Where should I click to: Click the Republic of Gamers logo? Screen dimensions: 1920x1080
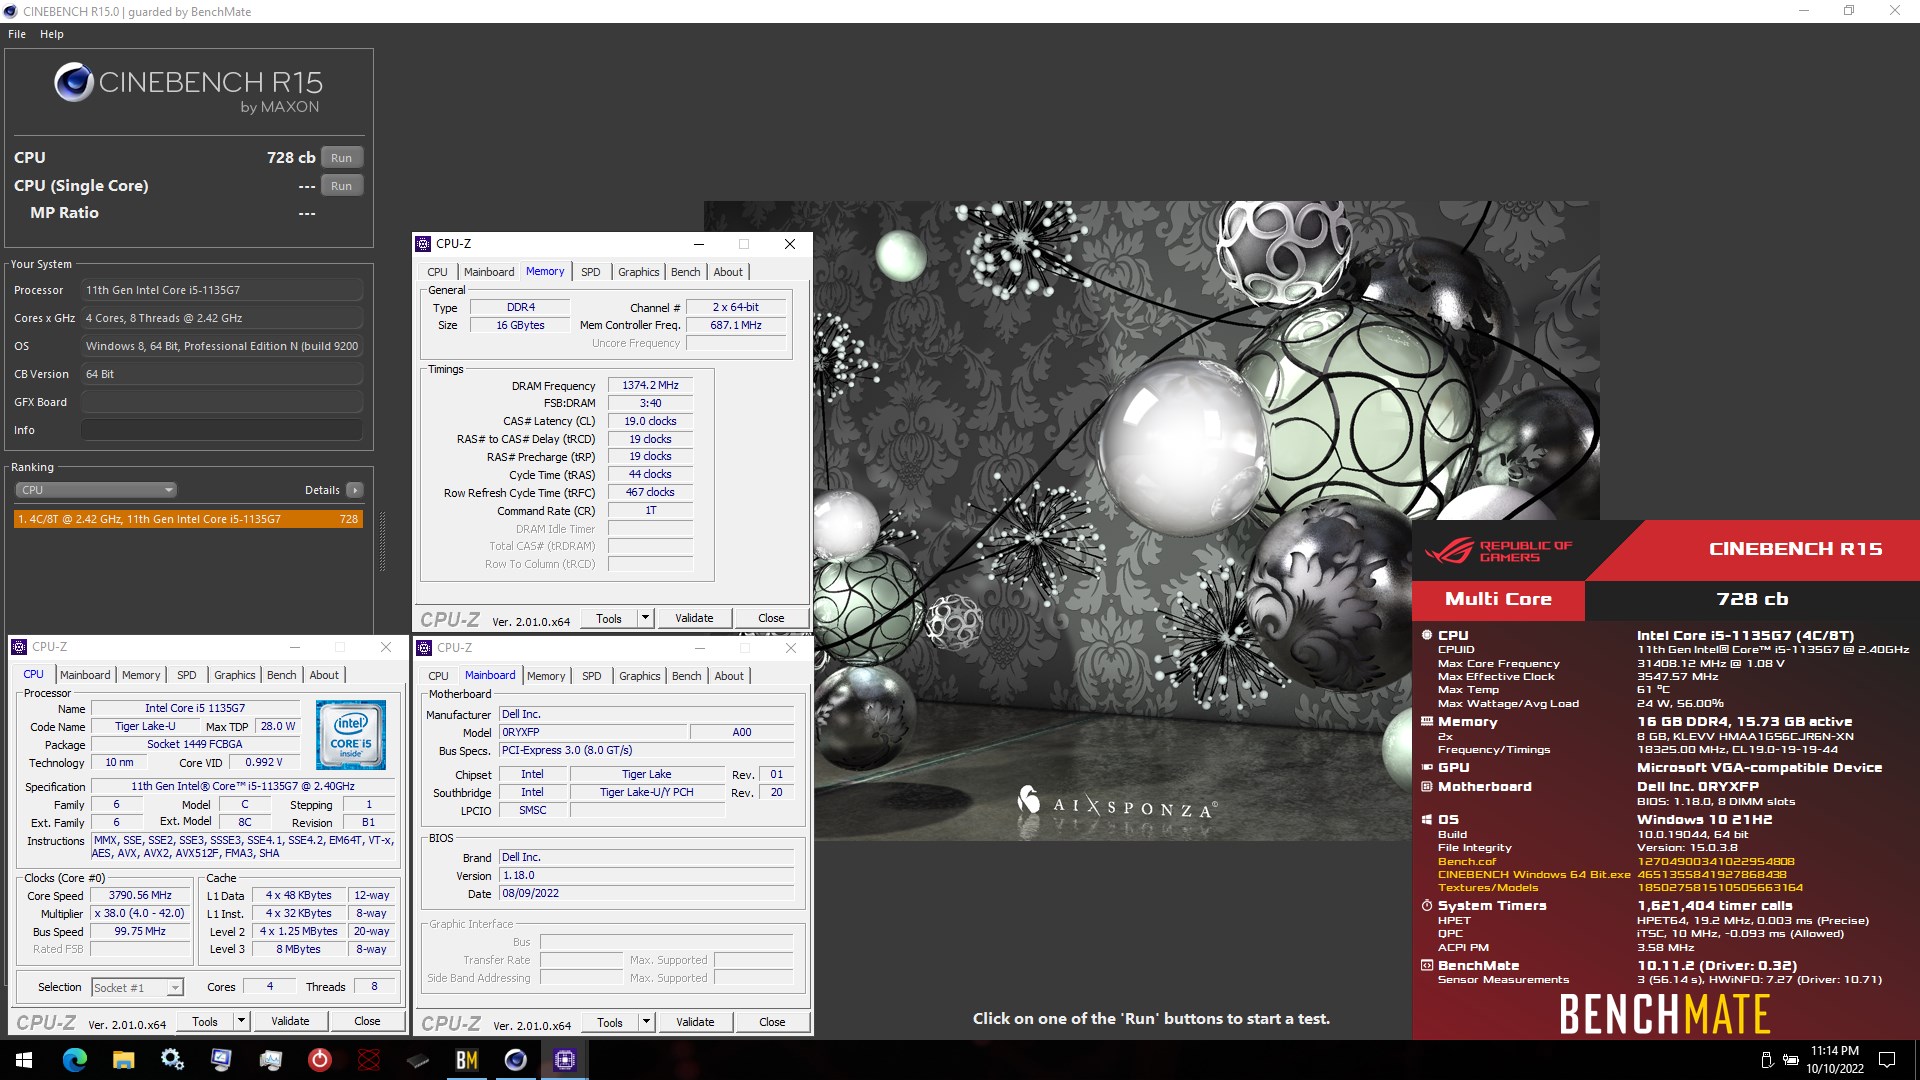click(1498, 551)
